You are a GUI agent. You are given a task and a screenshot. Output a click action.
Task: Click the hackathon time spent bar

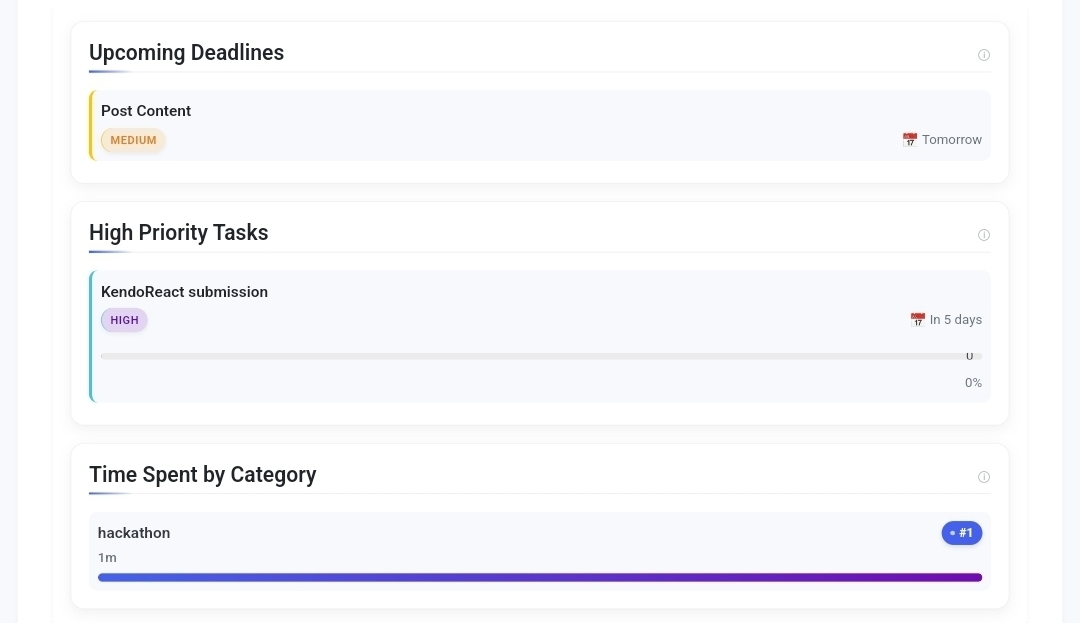tap(540, 578)
